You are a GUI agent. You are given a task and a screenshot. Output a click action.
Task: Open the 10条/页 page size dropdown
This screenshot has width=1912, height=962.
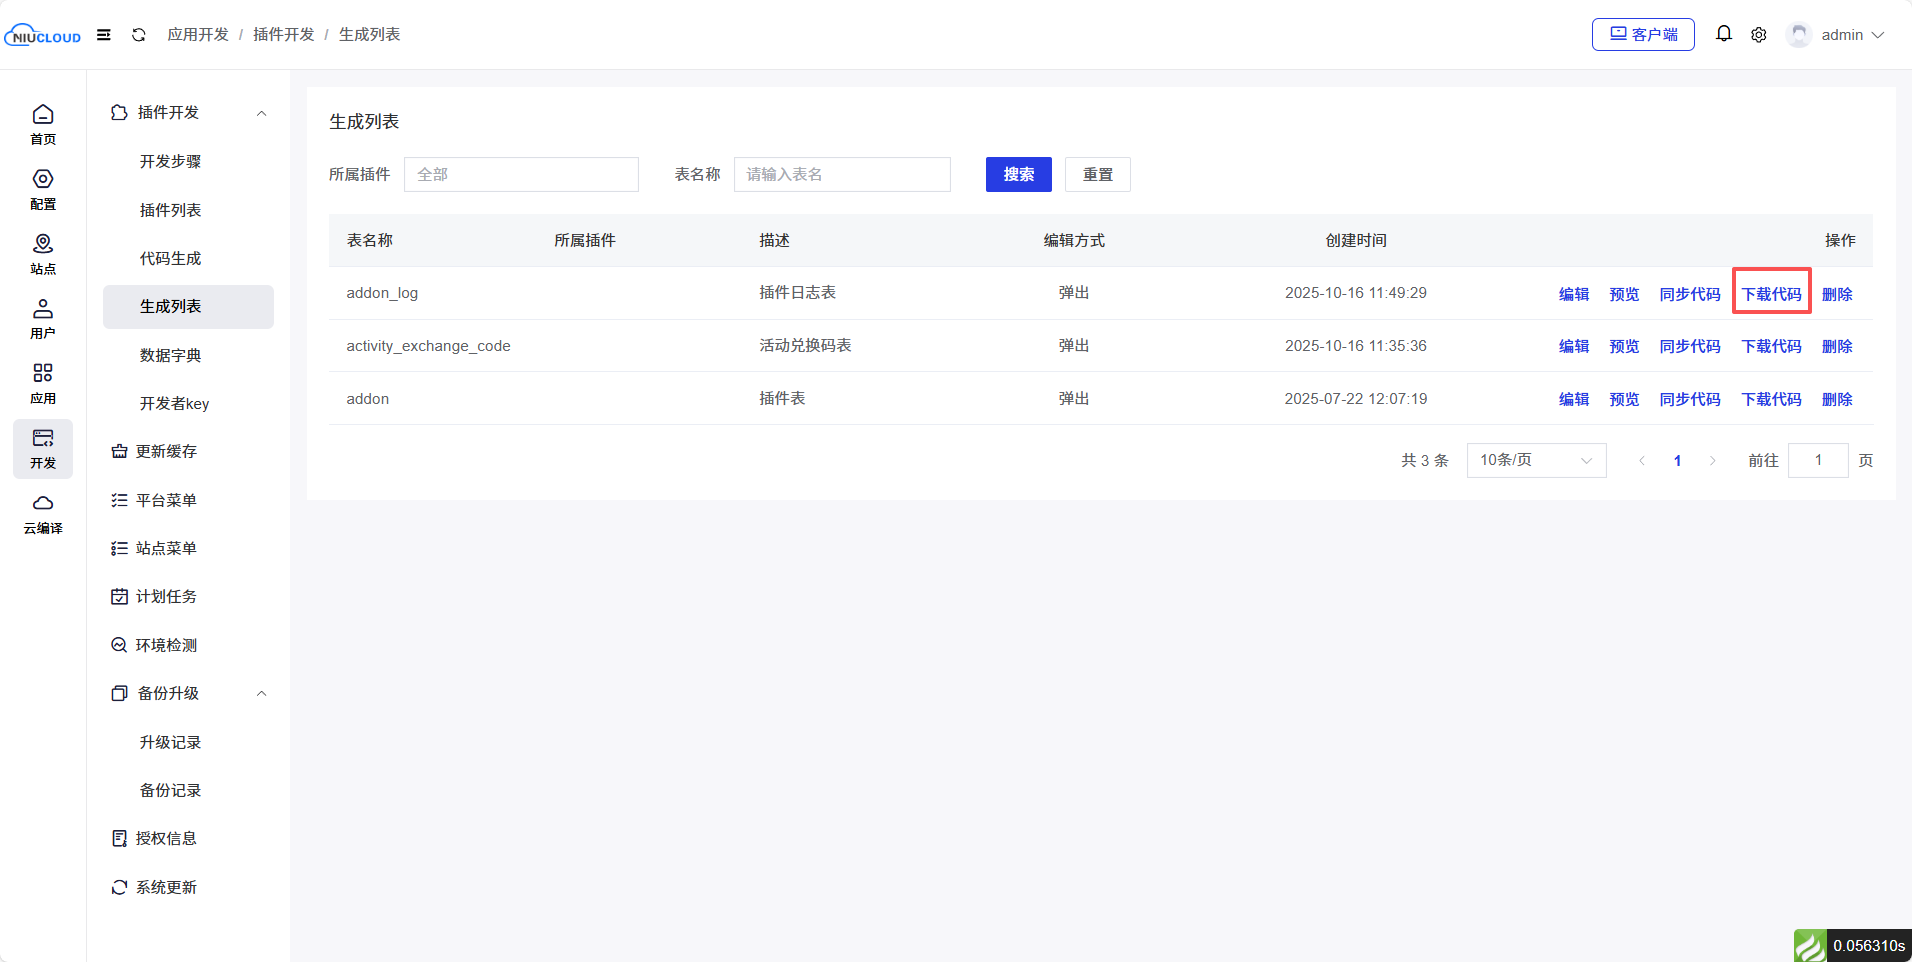pyautogui.click(x=1535, y=460)
